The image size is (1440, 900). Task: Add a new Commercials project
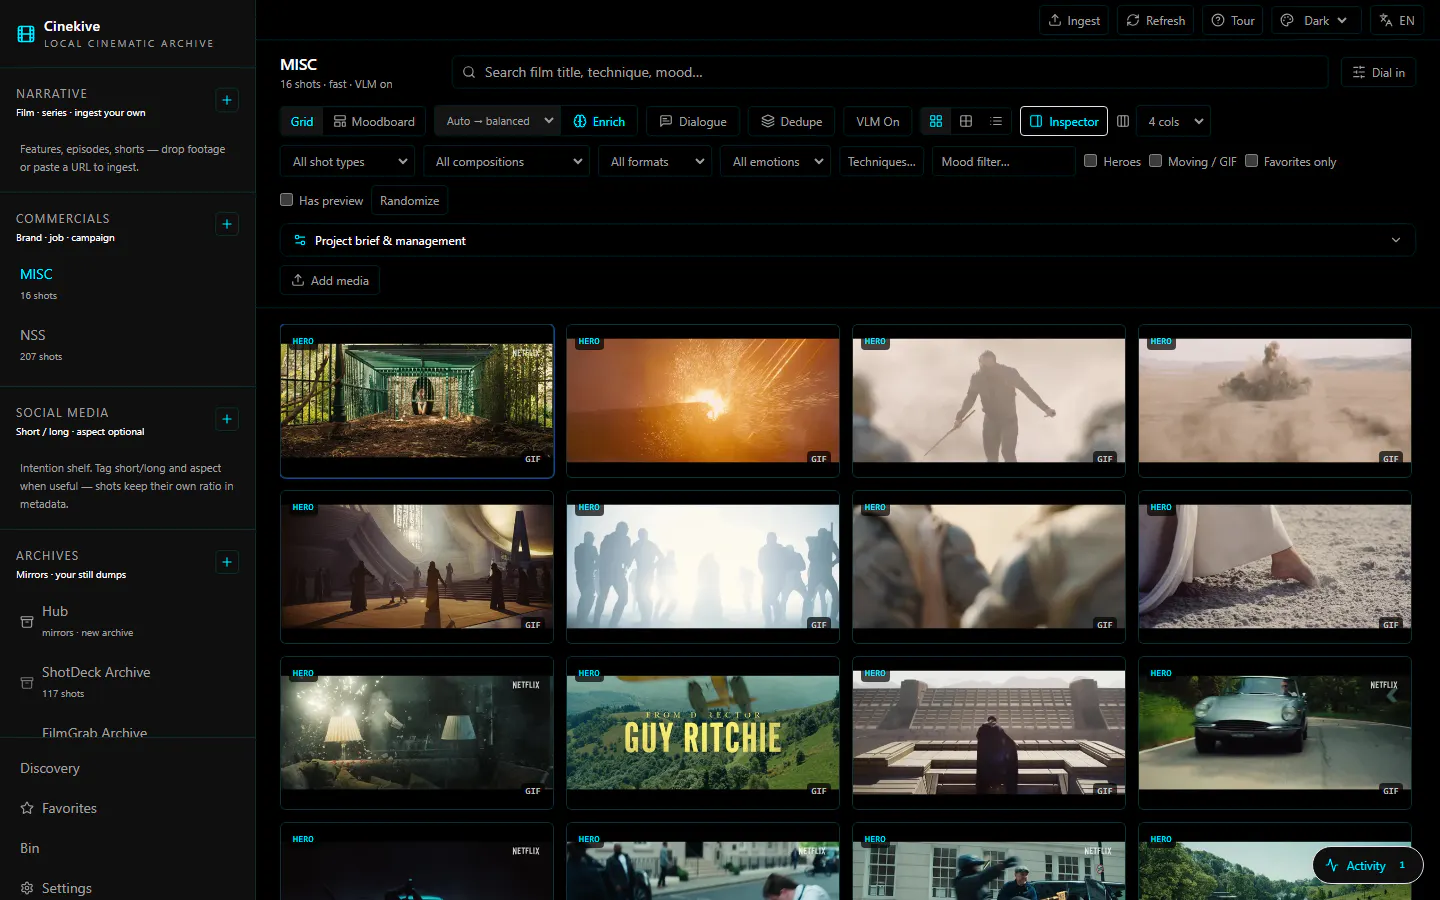pos(227,224)
